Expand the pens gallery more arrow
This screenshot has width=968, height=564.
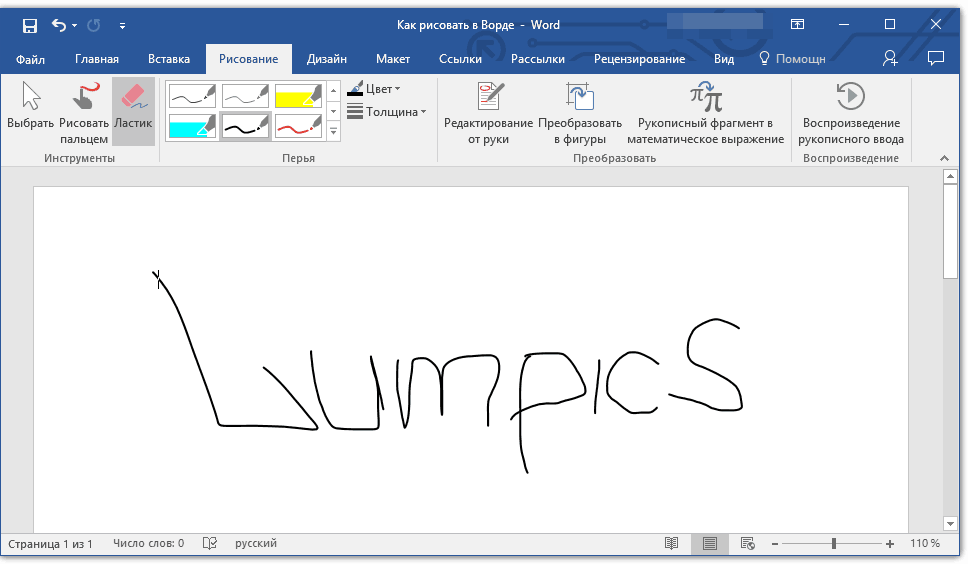(334, 132)
